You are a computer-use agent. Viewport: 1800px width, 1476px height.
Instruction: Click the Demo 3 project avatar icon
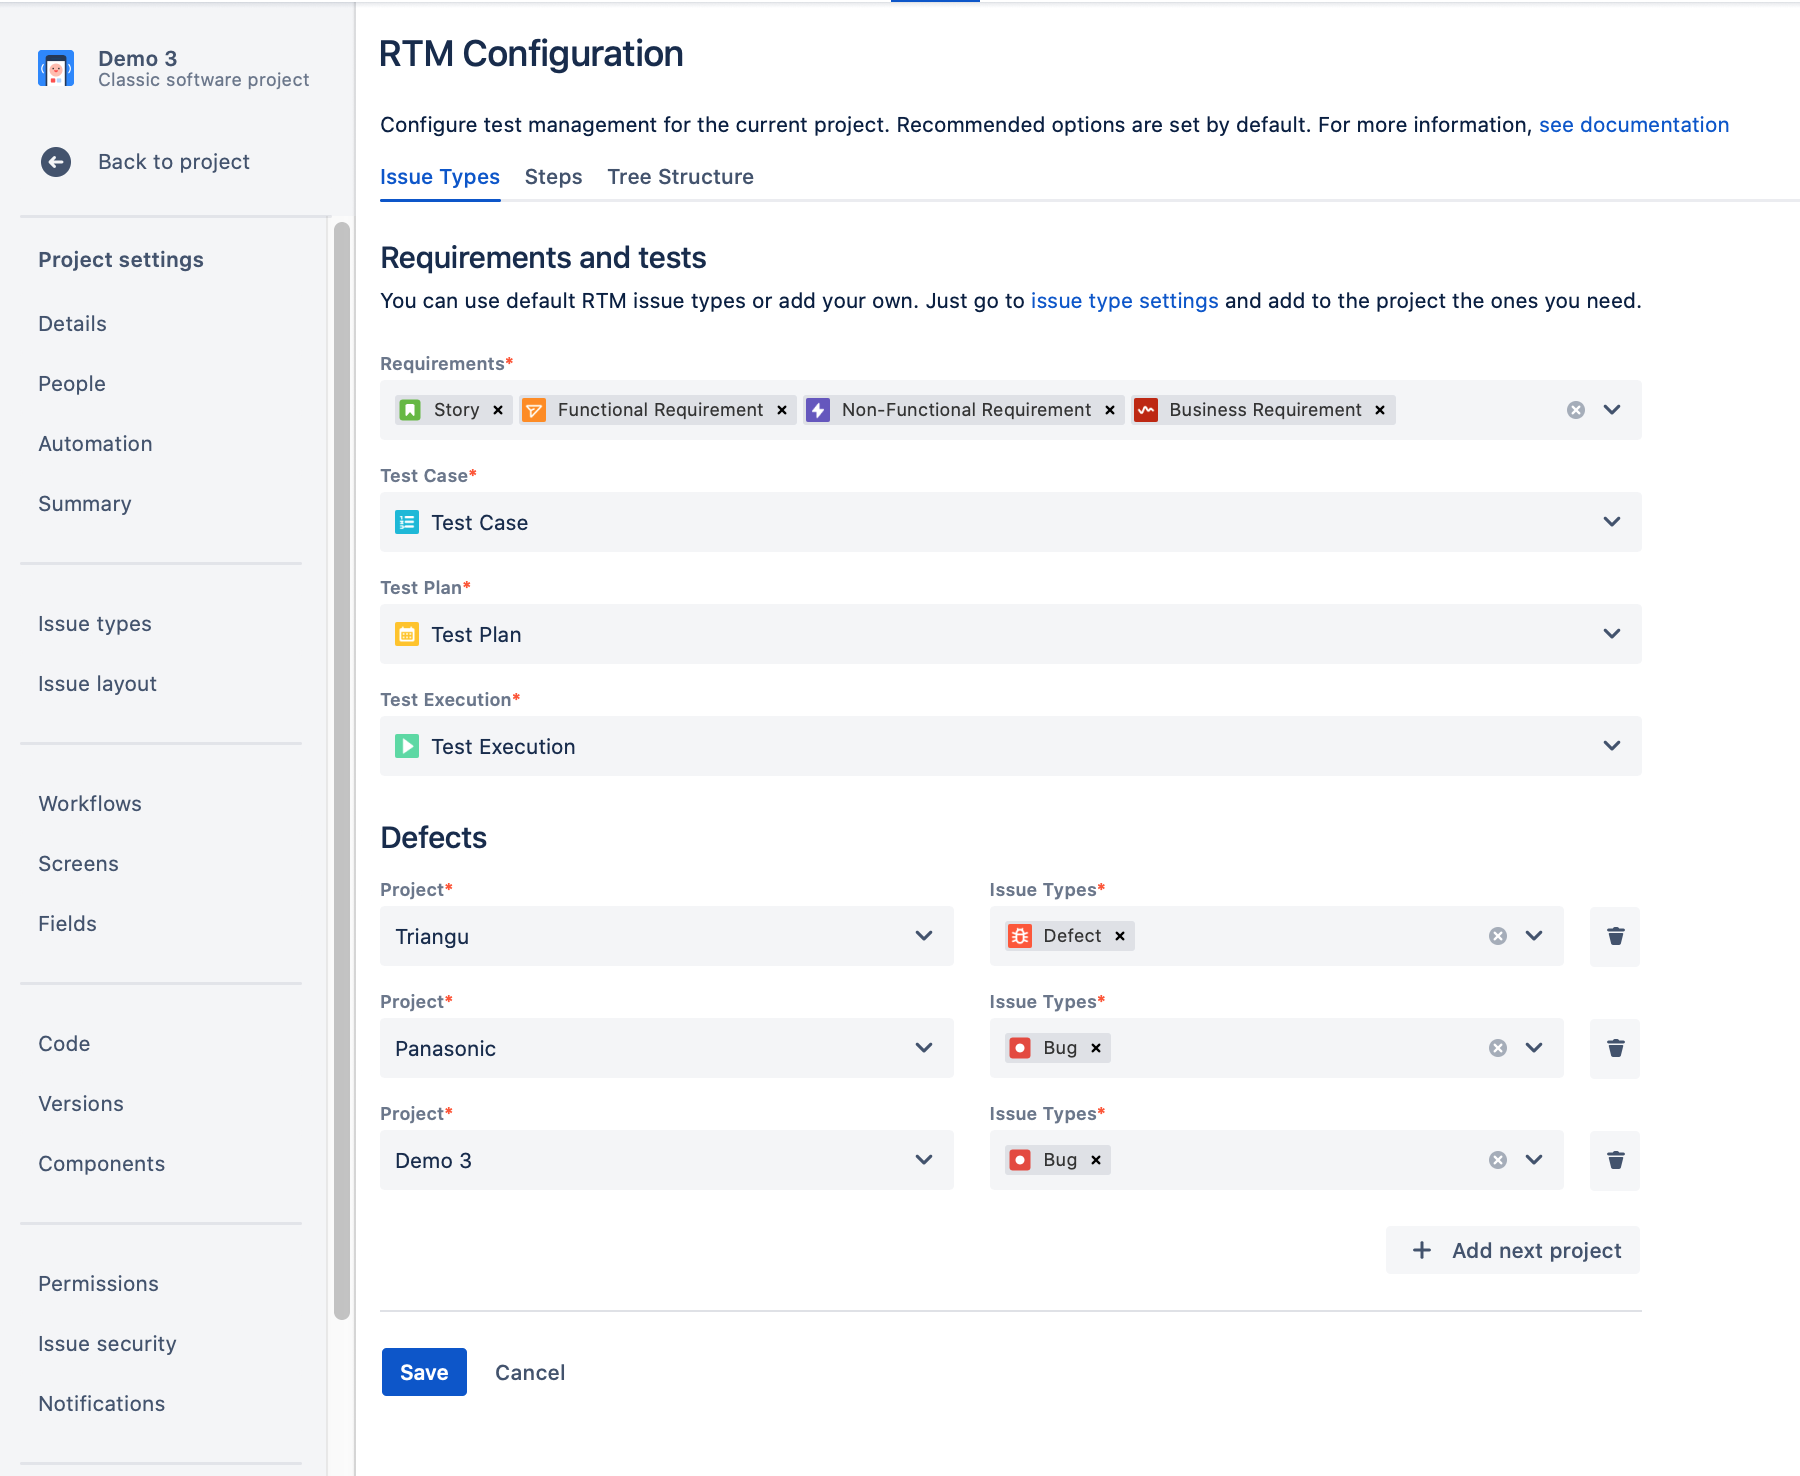point(56,68)
